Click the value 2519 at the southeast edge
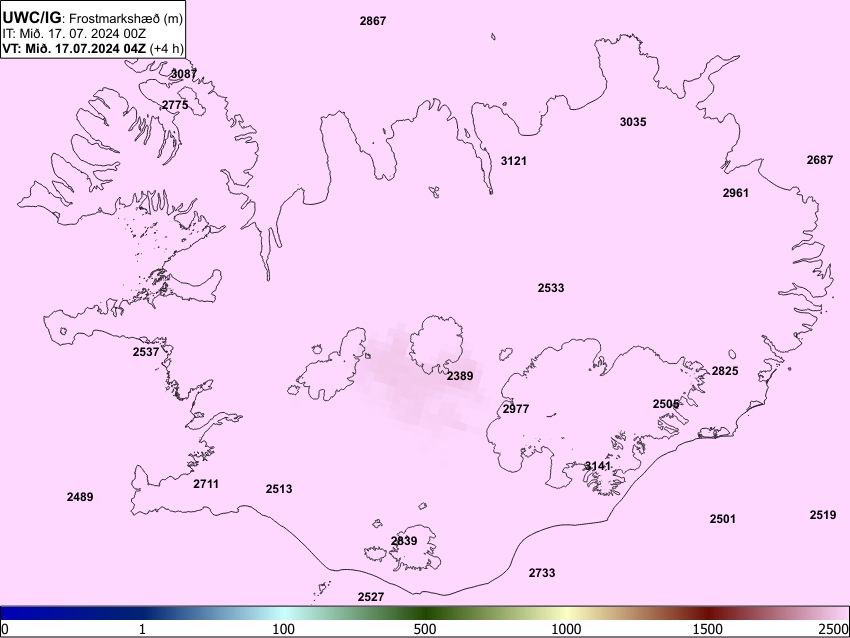Screen dimensions: 850x638 point(823,515)
